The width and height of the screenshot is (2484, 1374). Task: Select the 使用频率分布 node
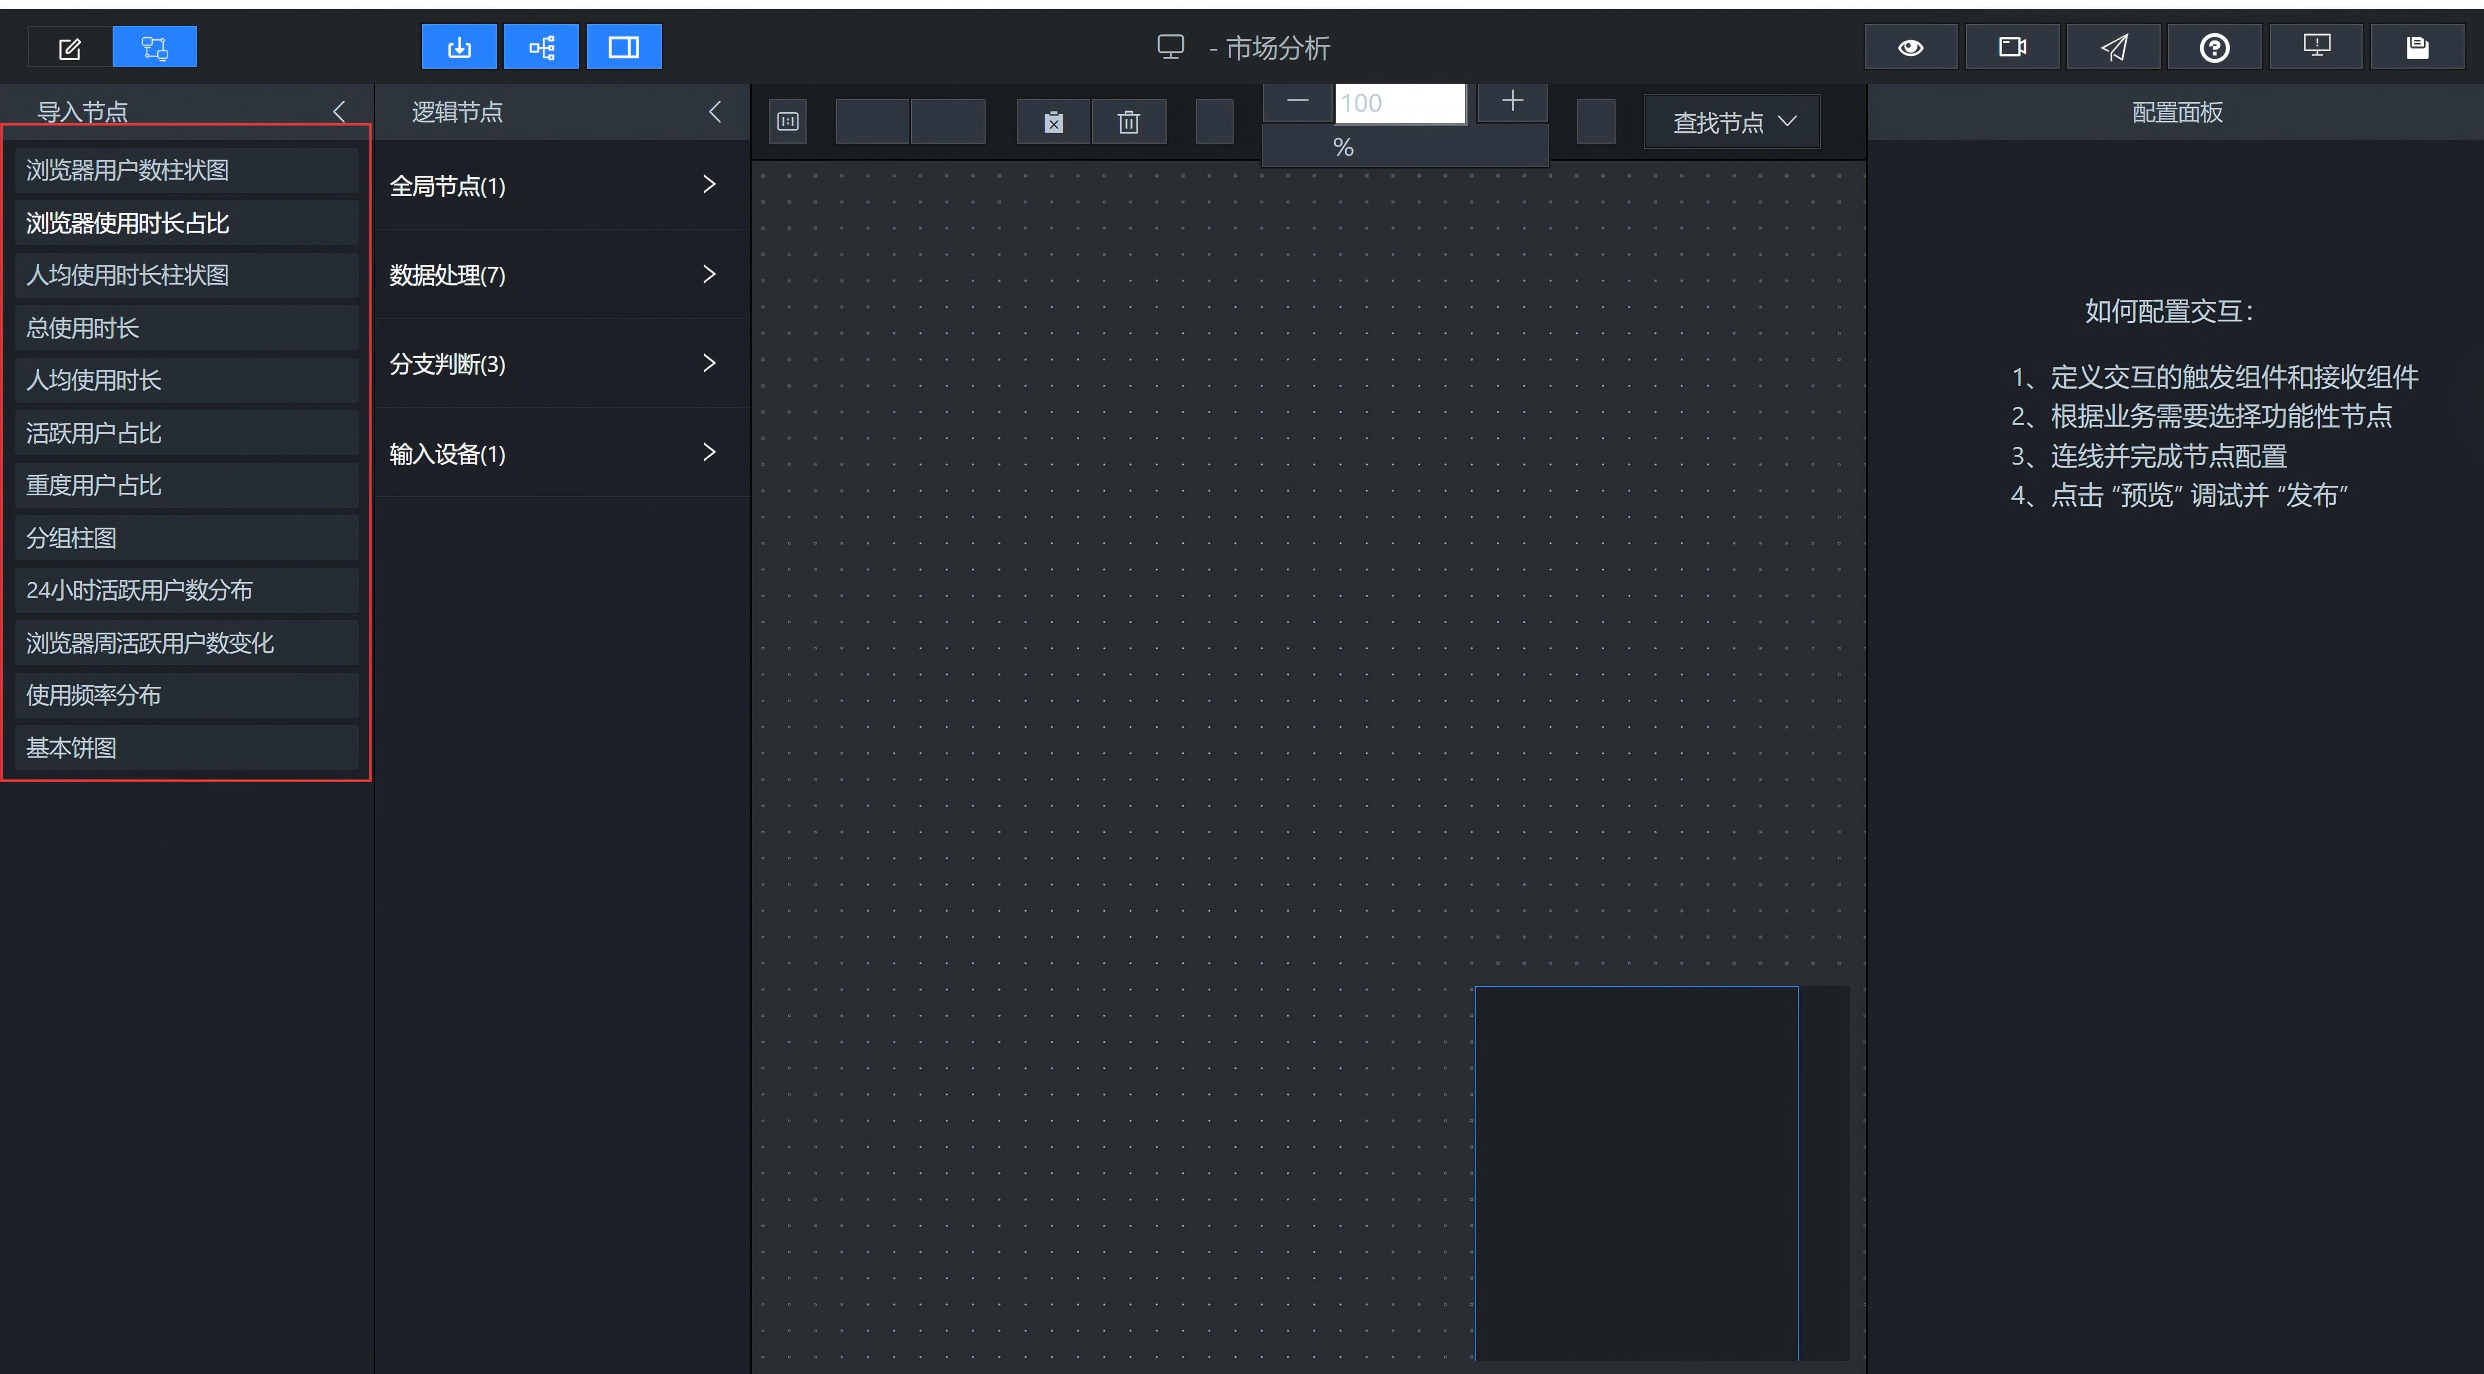187,695
